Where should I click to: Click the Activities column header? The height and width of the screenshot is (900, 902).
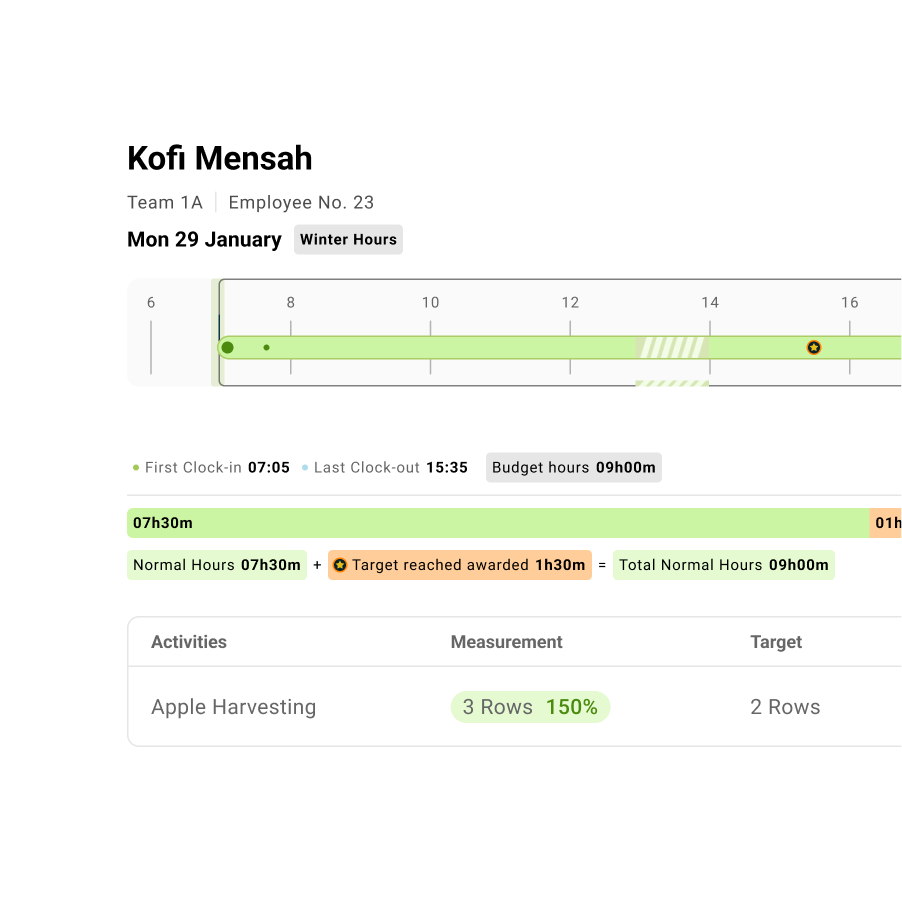click(189, 642)
